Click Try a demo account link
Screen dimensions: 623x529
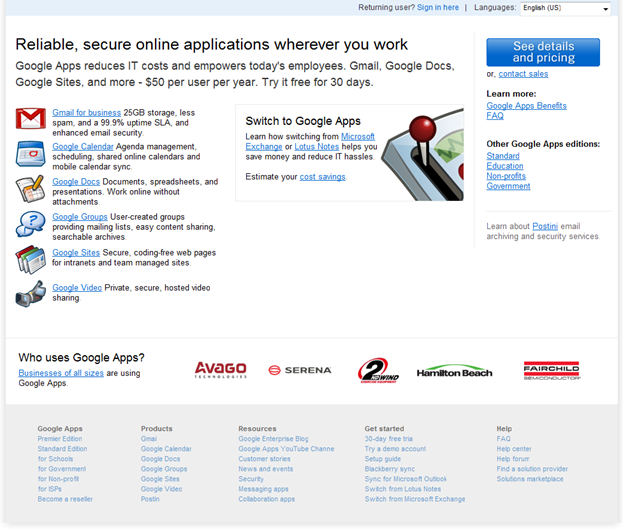pos(395,449)
